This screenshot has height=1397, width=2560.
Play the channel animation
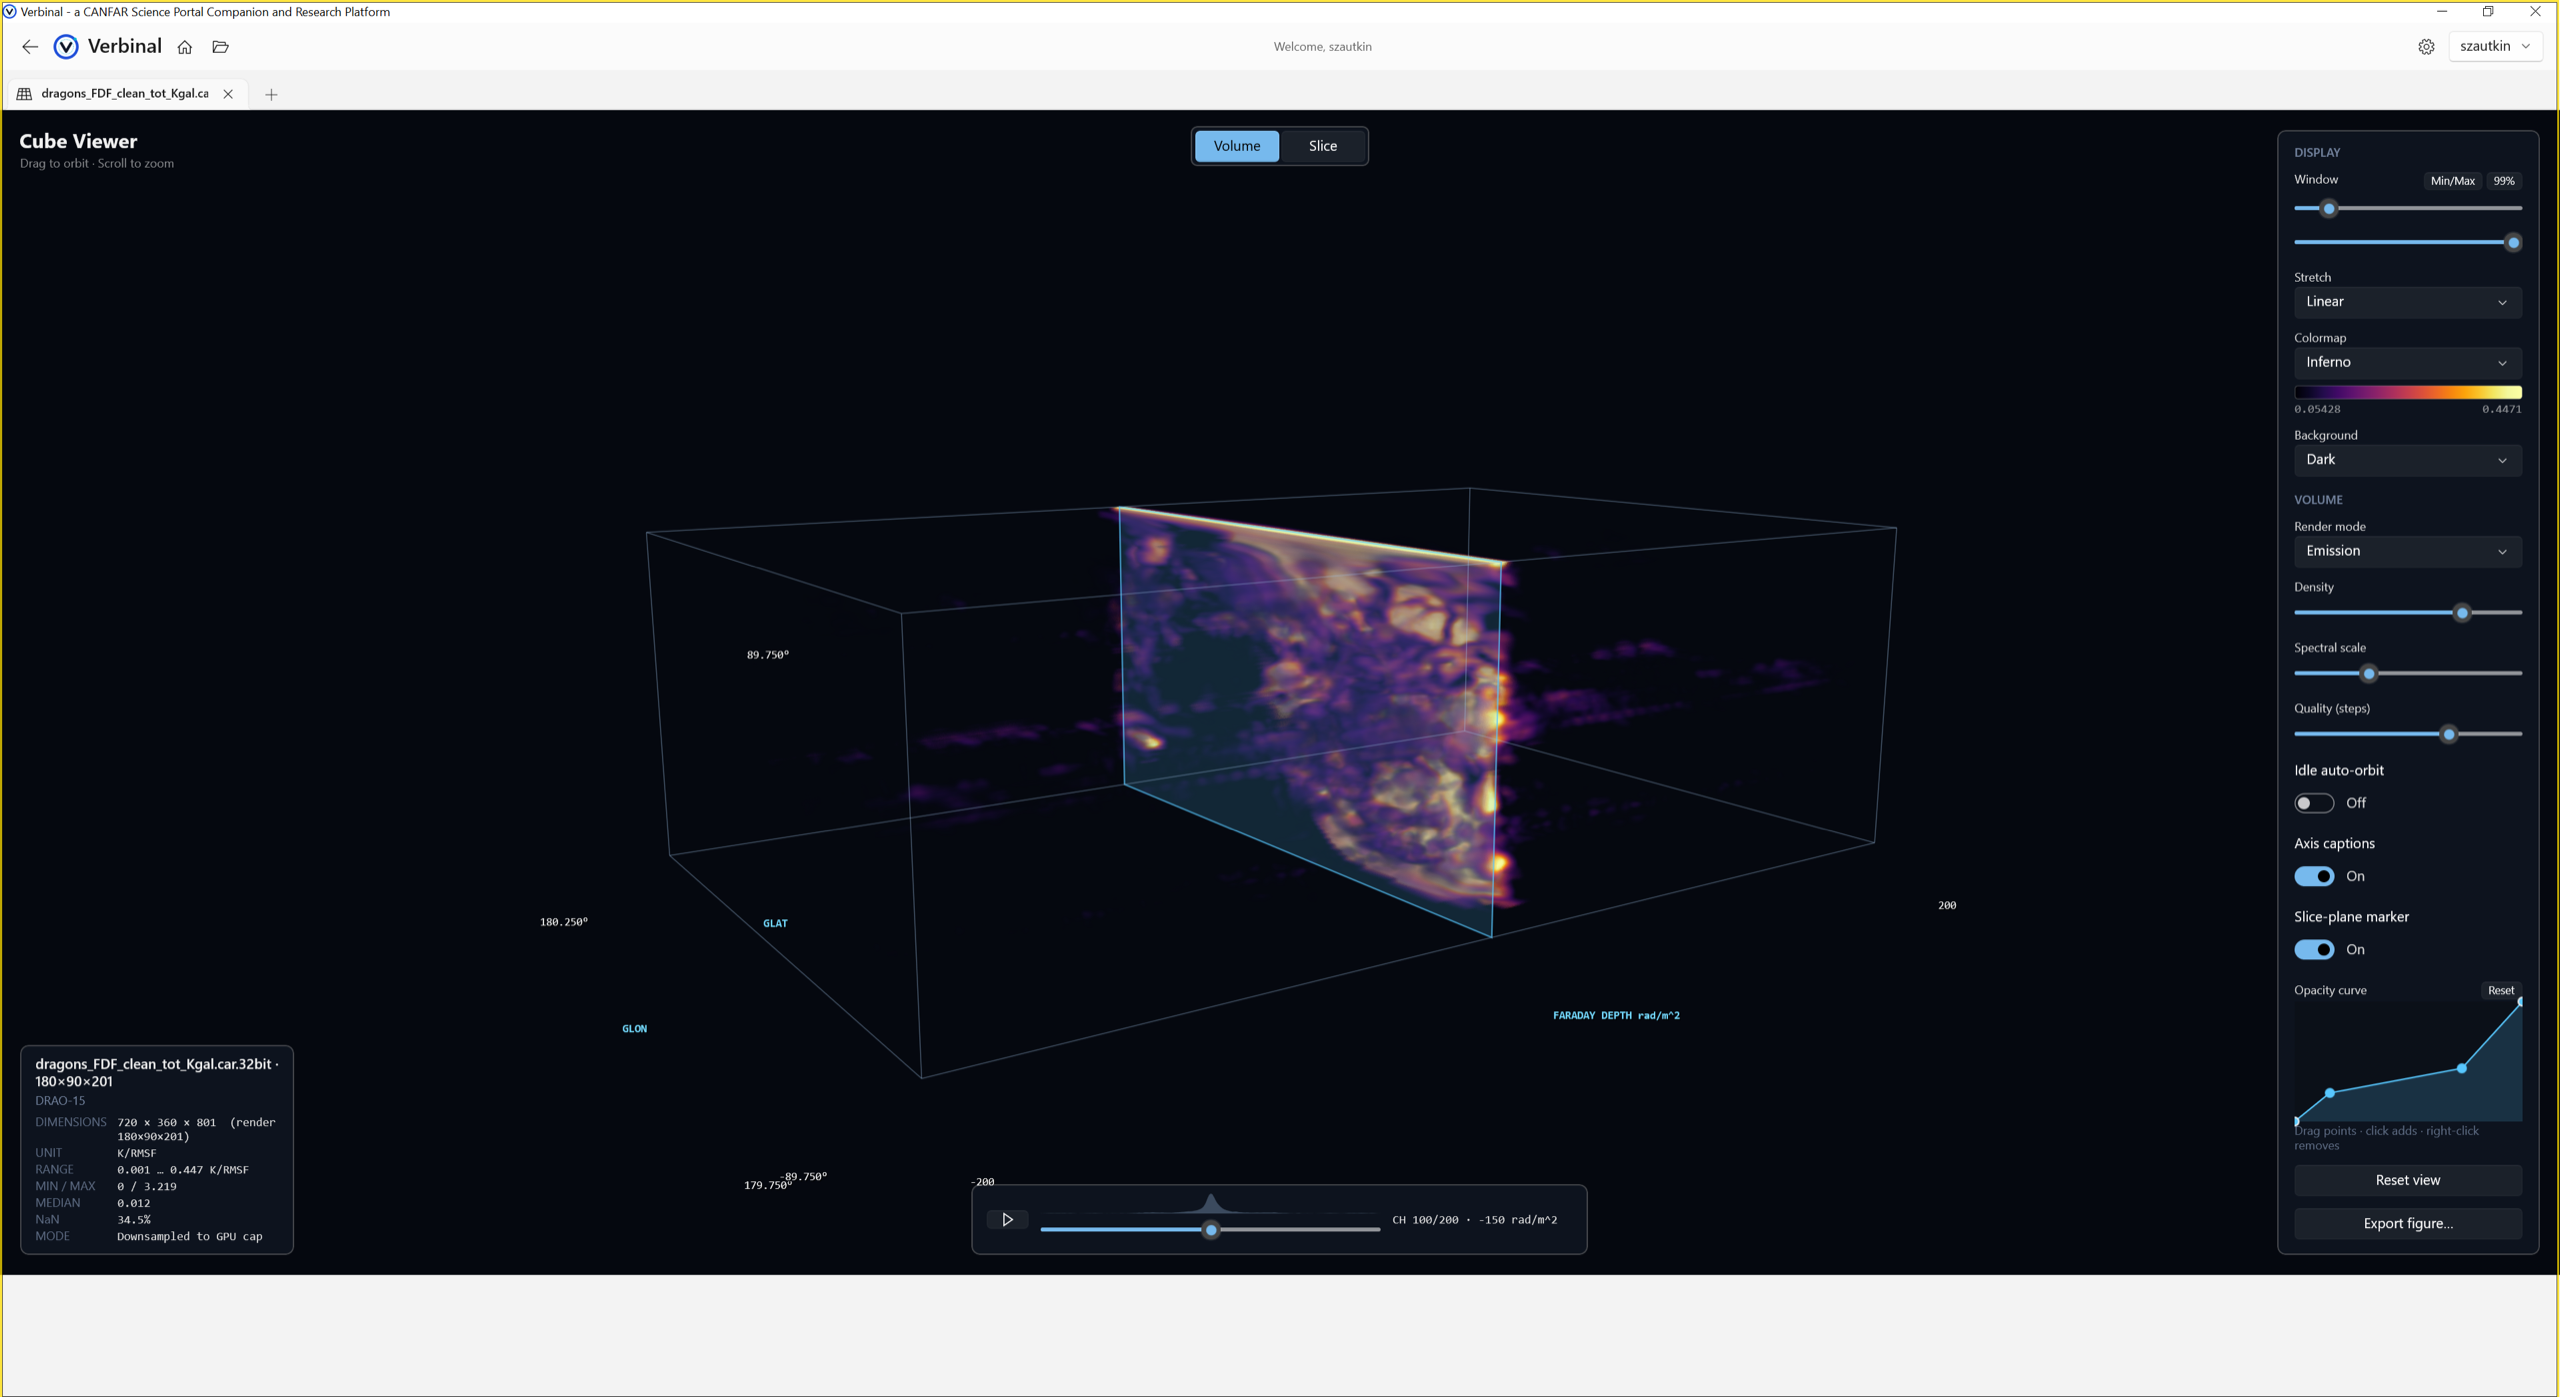pyautogui.click(x=1008, y=1220)
